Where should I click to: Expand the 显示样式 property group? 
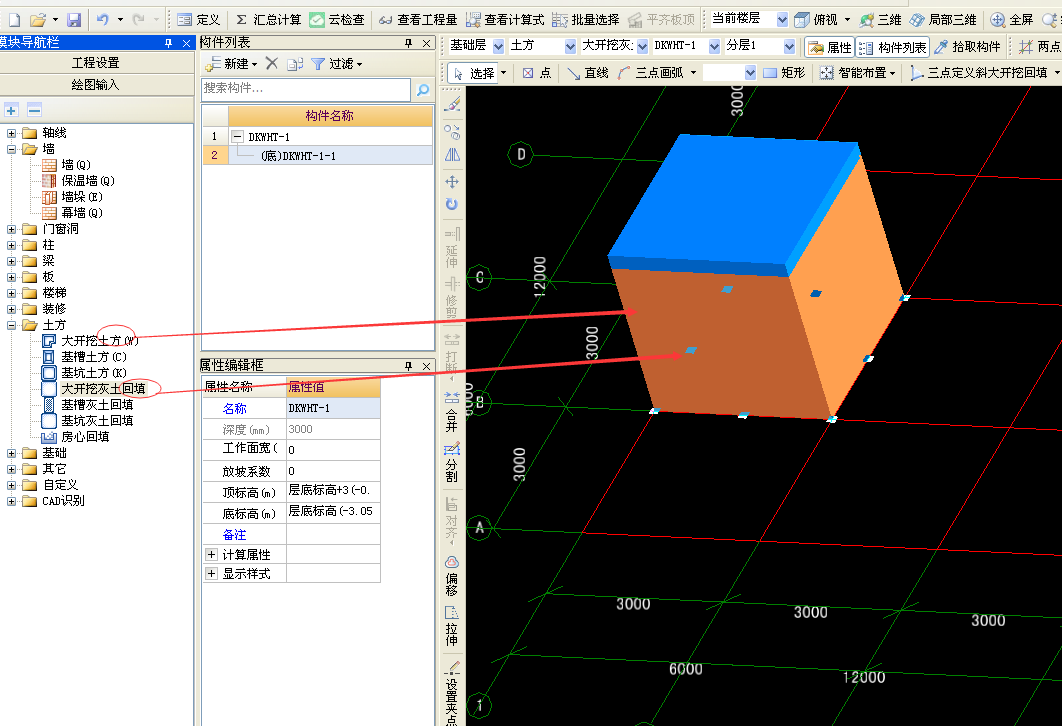click(x=211, y=574)
